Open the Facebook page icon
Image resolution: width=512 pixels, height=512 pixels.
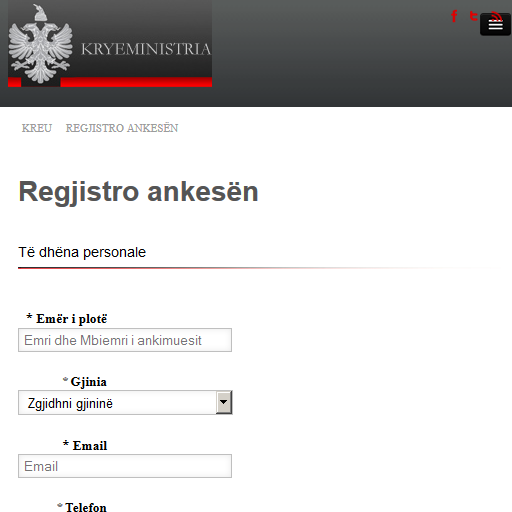pyautogui.click(x=454, y=16)
